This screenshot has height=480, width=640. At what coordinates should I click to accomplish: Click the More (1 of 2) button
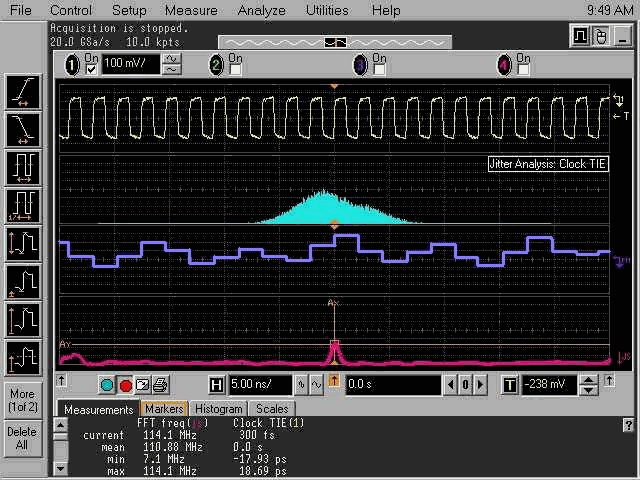pos(22,399)
